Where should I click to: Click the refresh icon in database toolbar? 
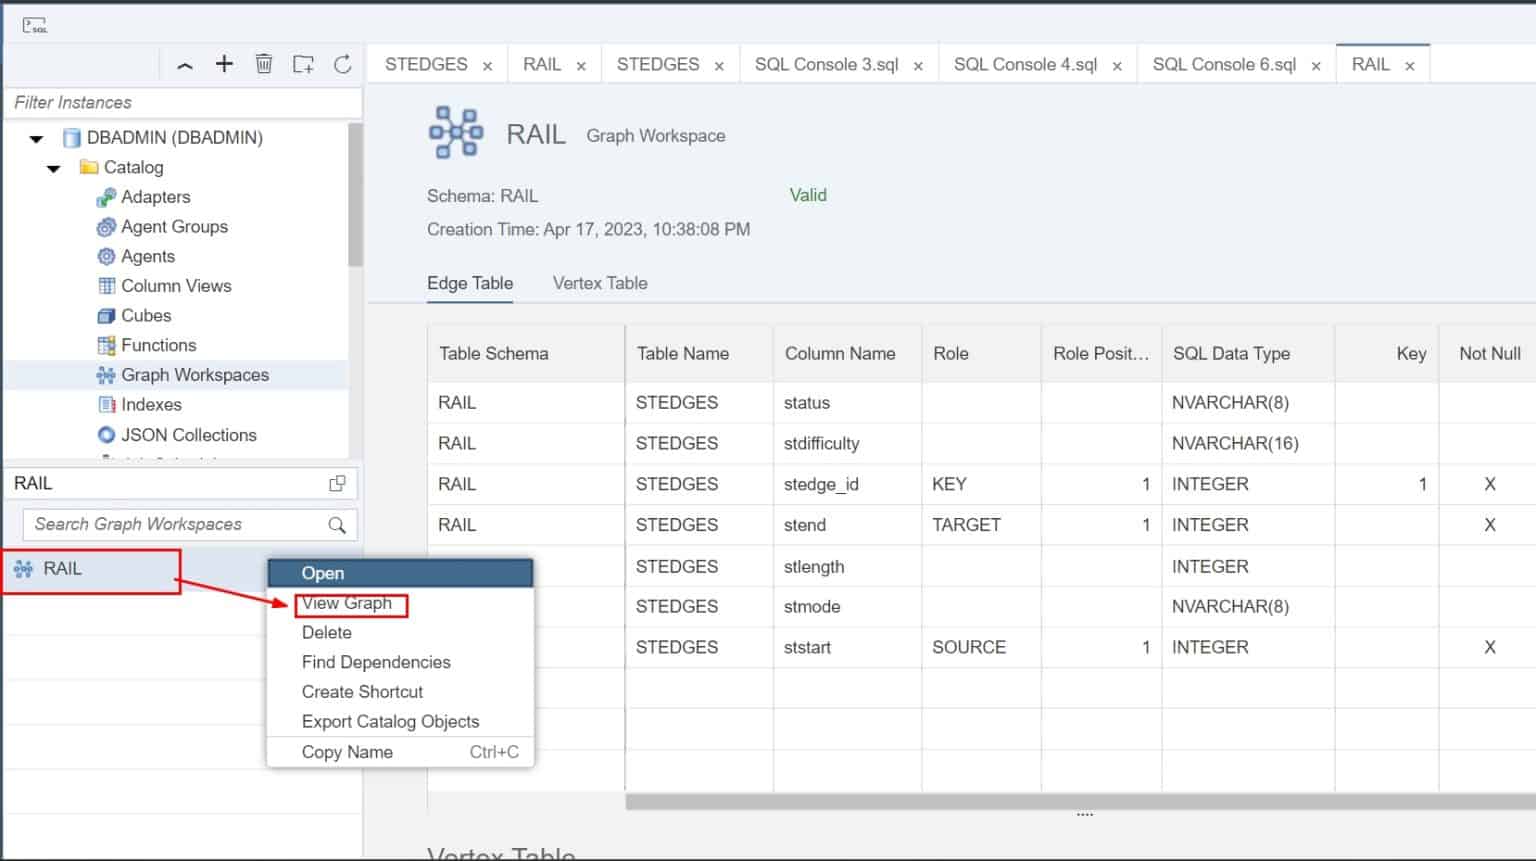(x=343, y=64)
